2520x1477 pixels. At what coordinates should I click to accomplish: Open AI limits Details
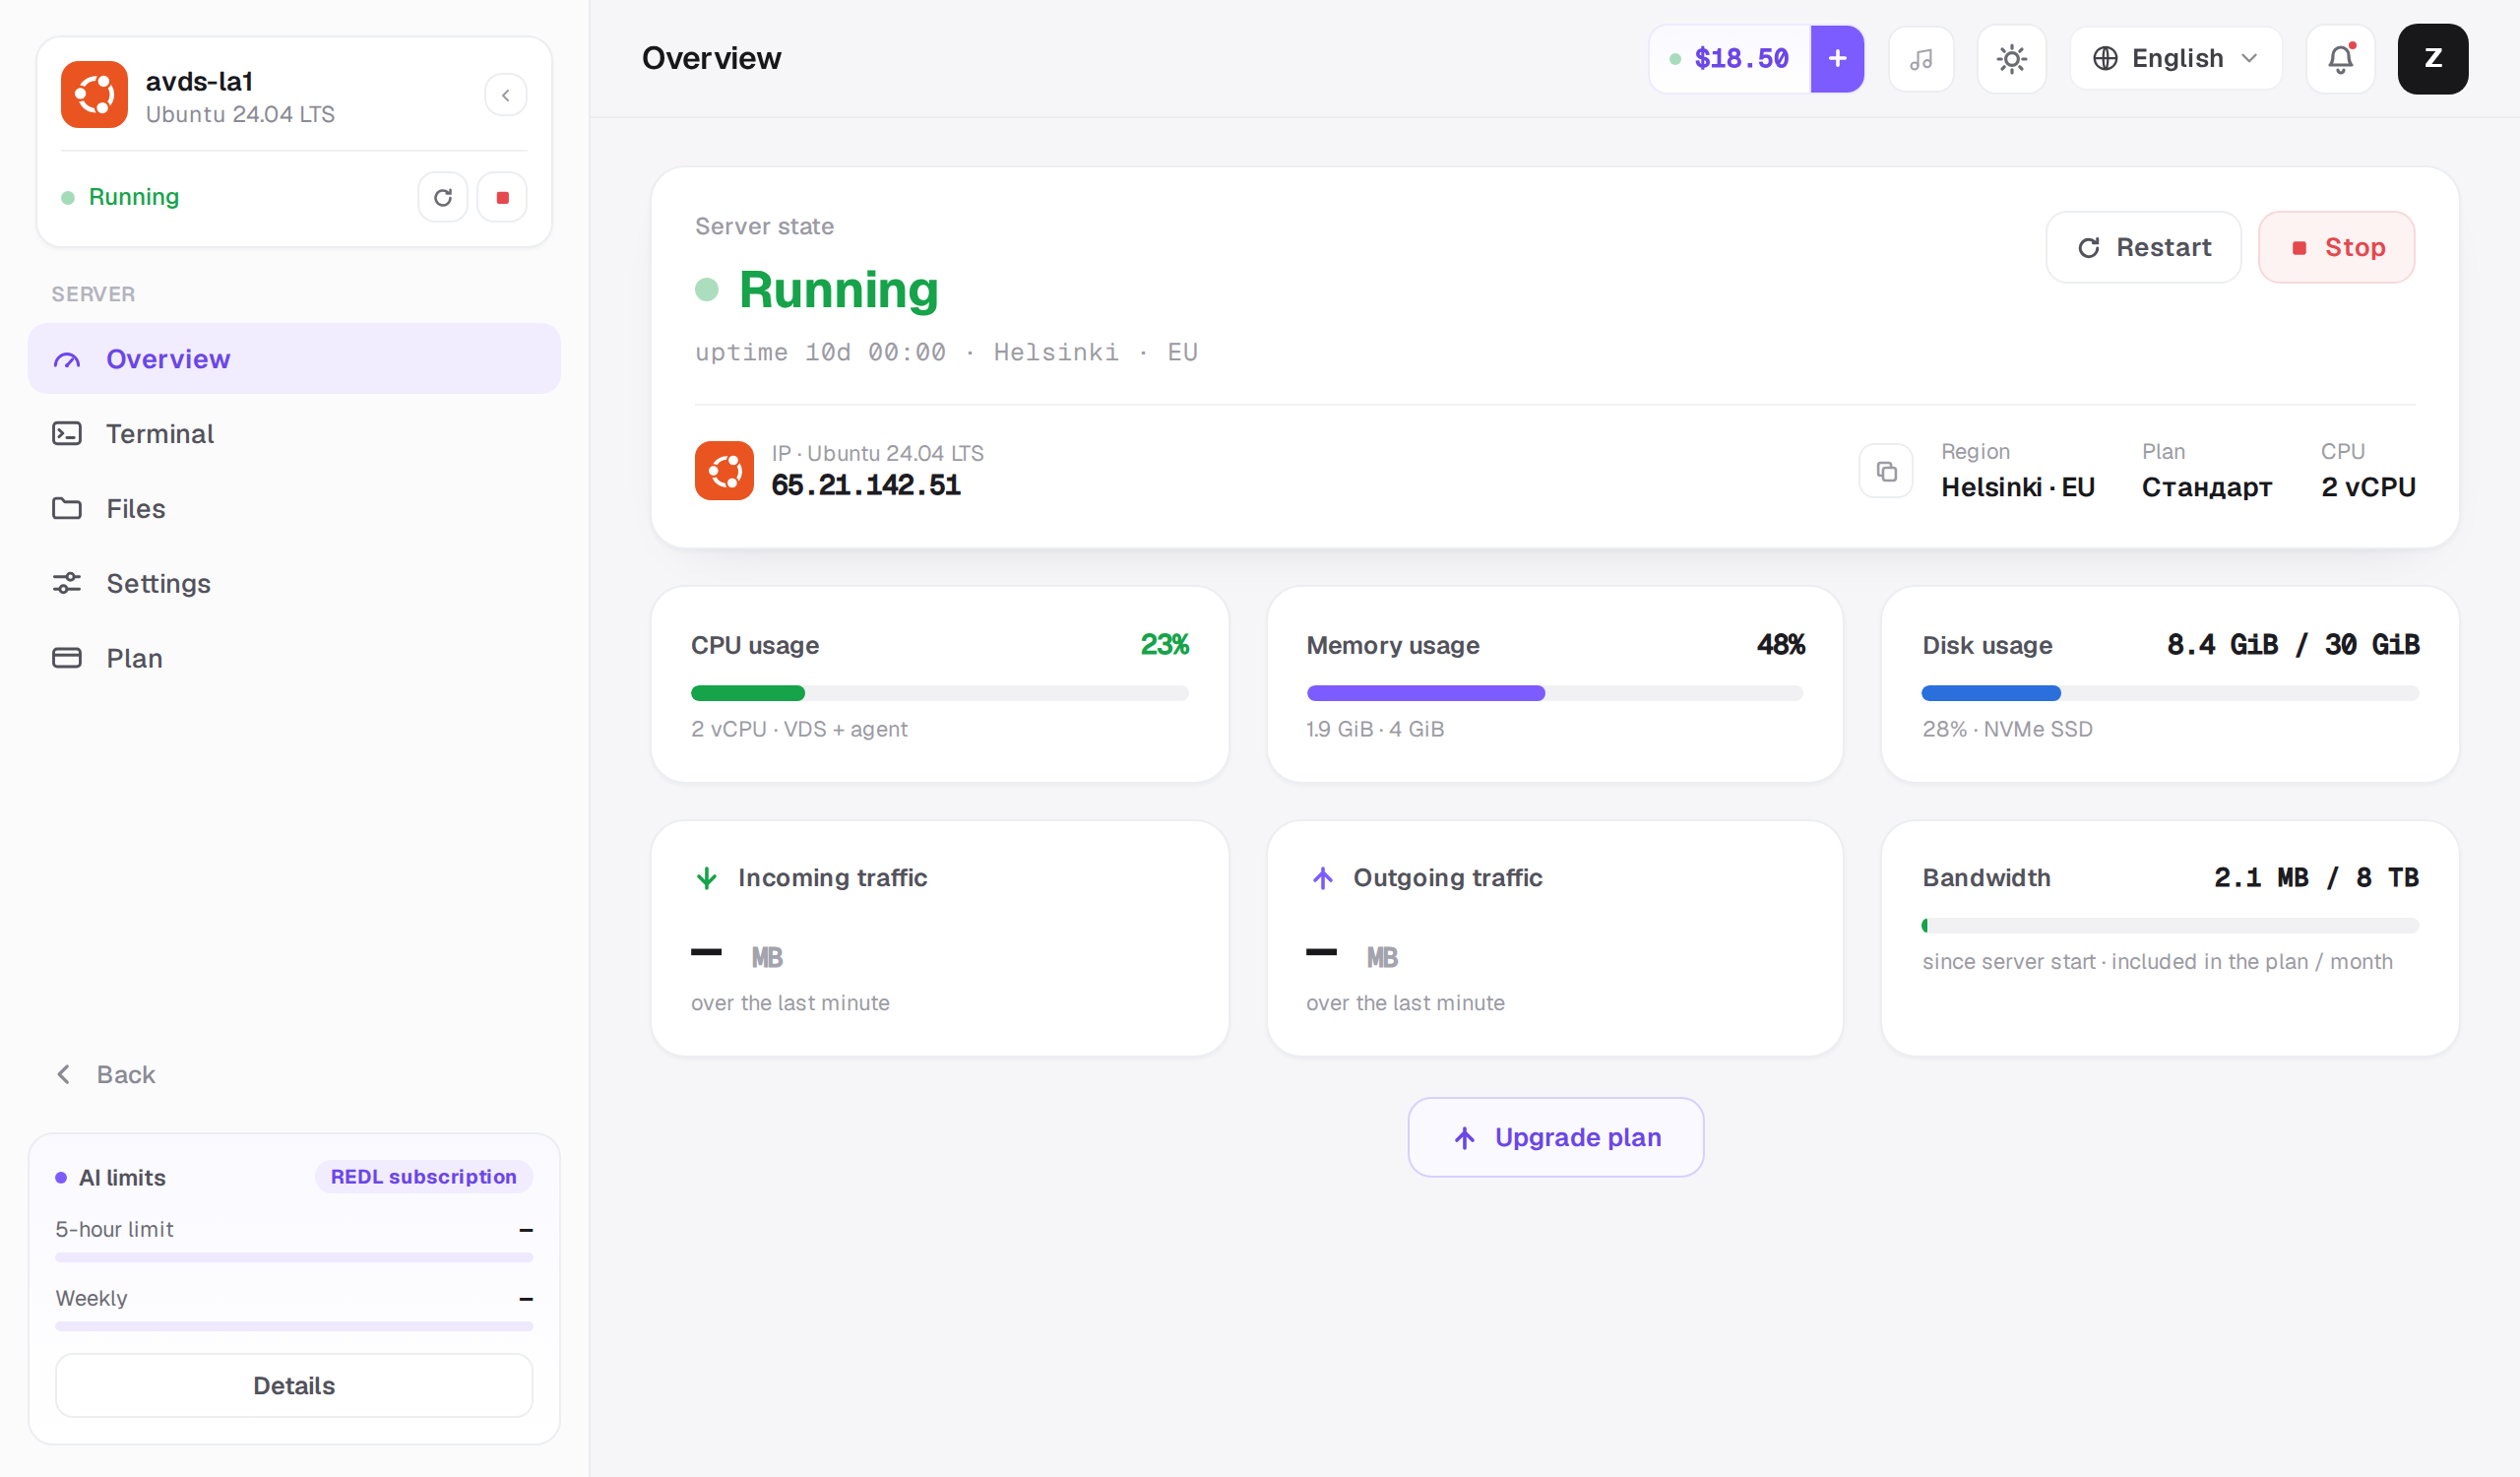pyautogui.click(x=294, y=1386)
